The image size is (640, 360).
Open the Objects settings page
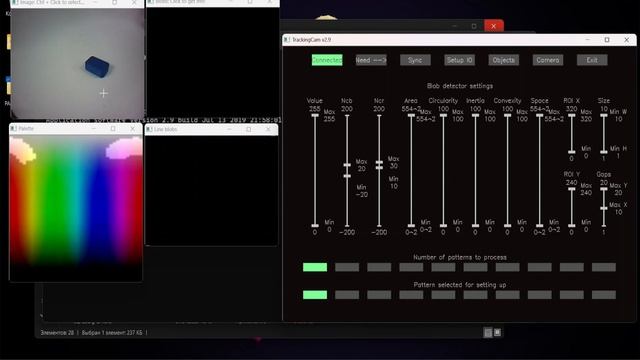504,60
